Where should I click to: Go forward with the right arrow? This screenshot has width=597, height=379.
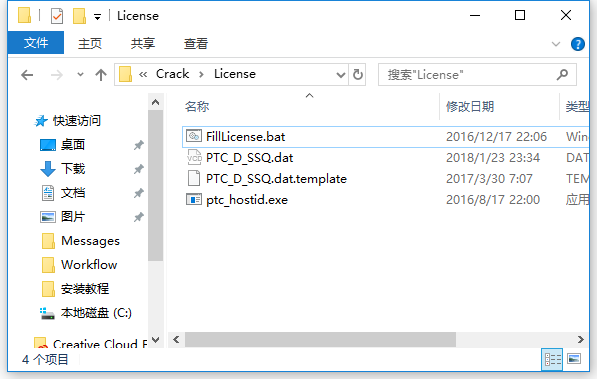coord(57,75)
